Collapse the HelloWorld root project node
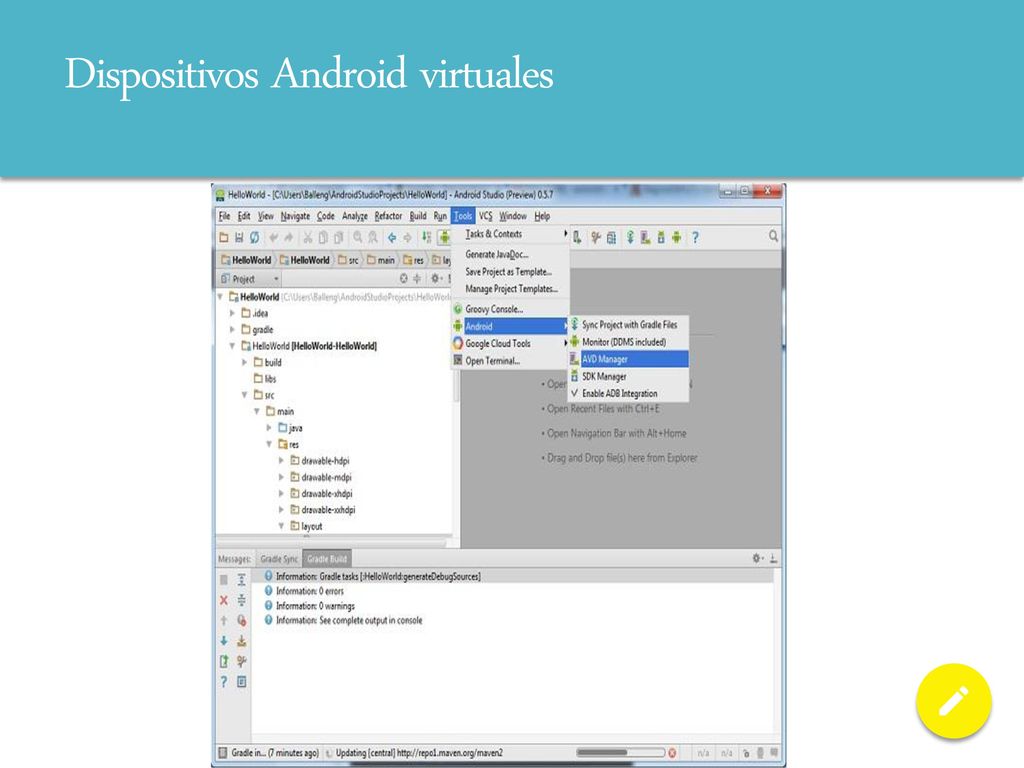The image size is (1024, 768). click(x=221, y=297)
